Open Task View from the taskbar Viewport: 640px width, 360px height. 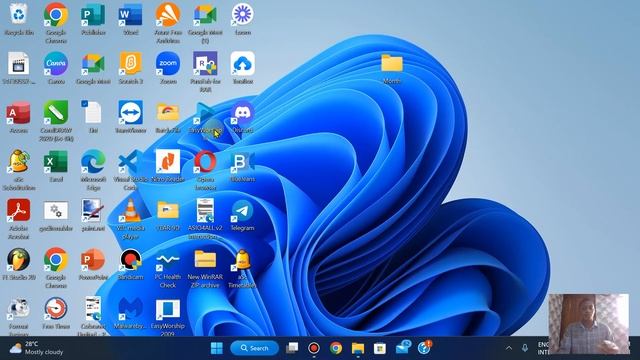(292, 348)
